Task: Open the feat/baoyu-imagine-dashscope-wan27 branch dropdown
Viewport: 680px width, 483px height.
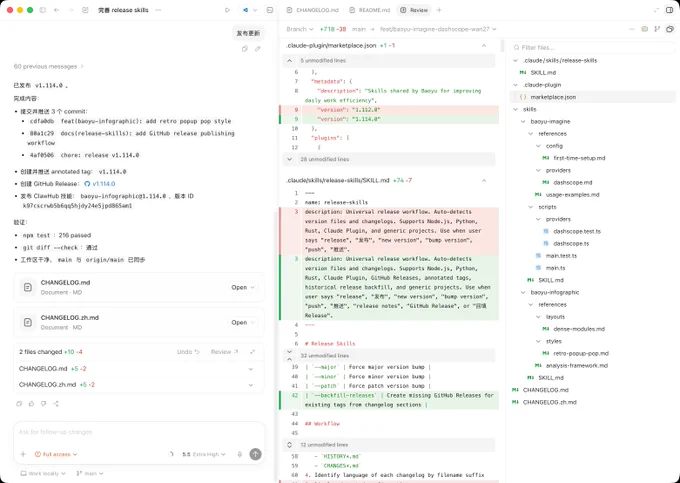Action: point(438,29)
